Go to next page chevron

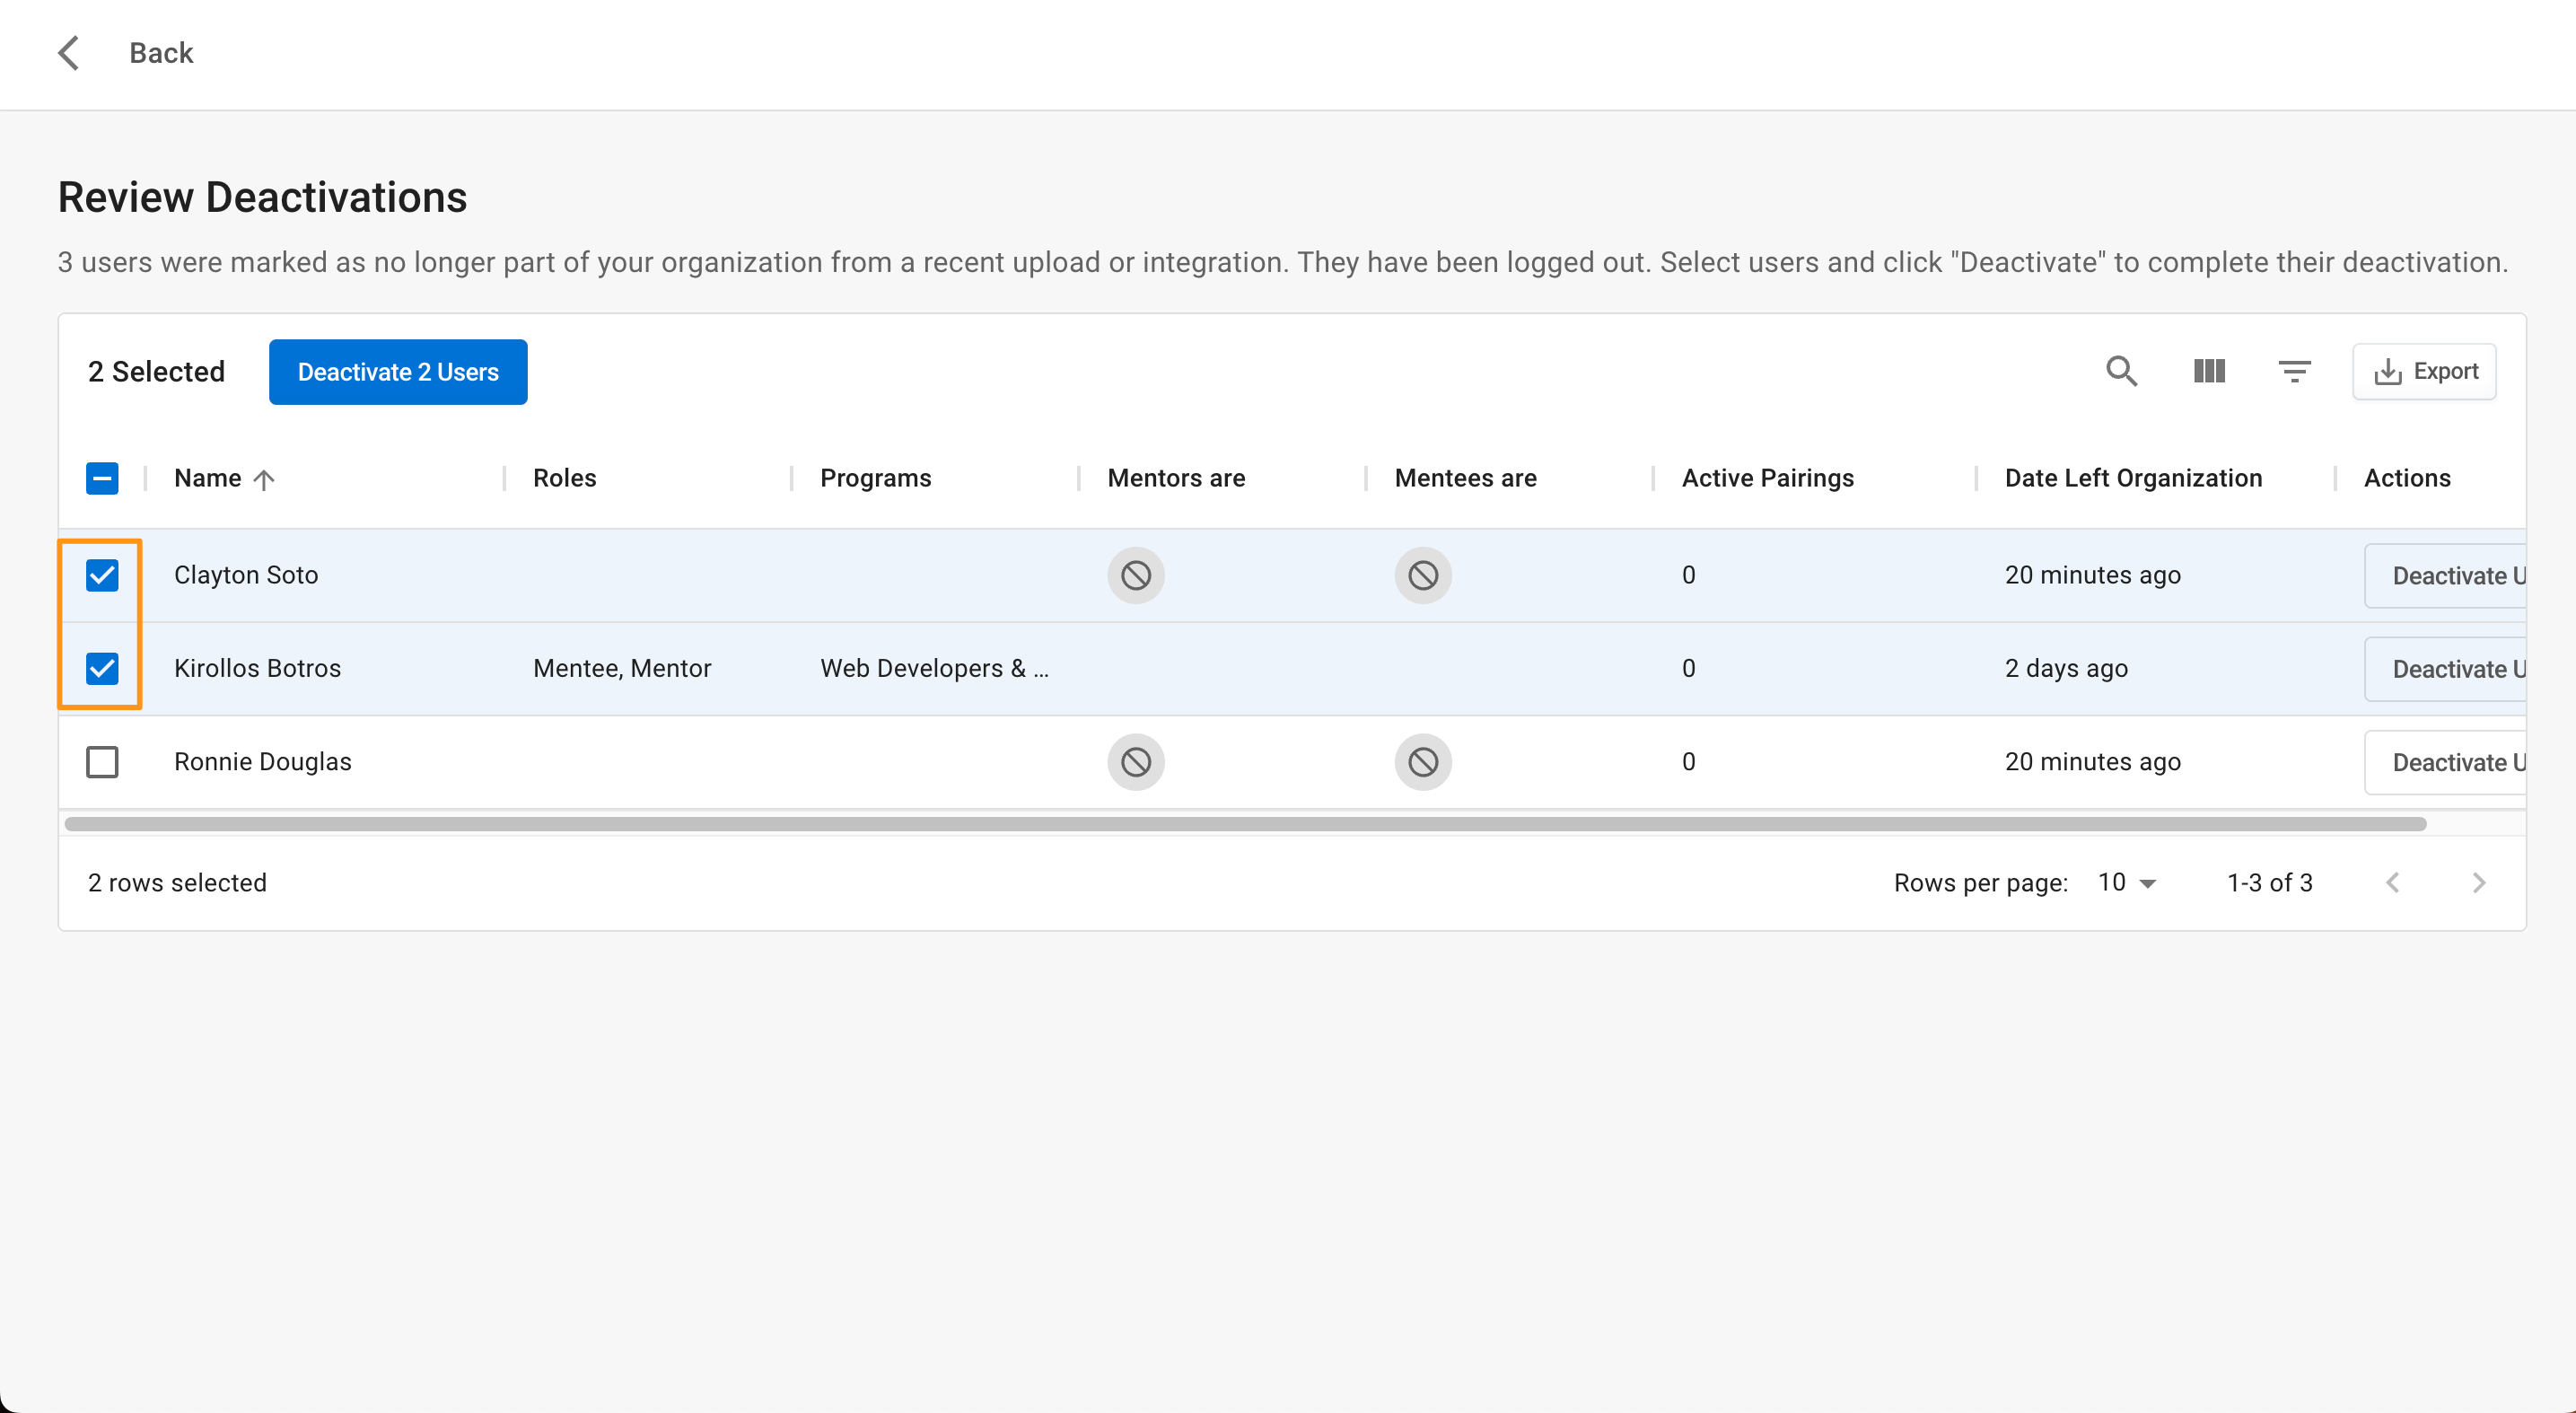[2478, 882]
